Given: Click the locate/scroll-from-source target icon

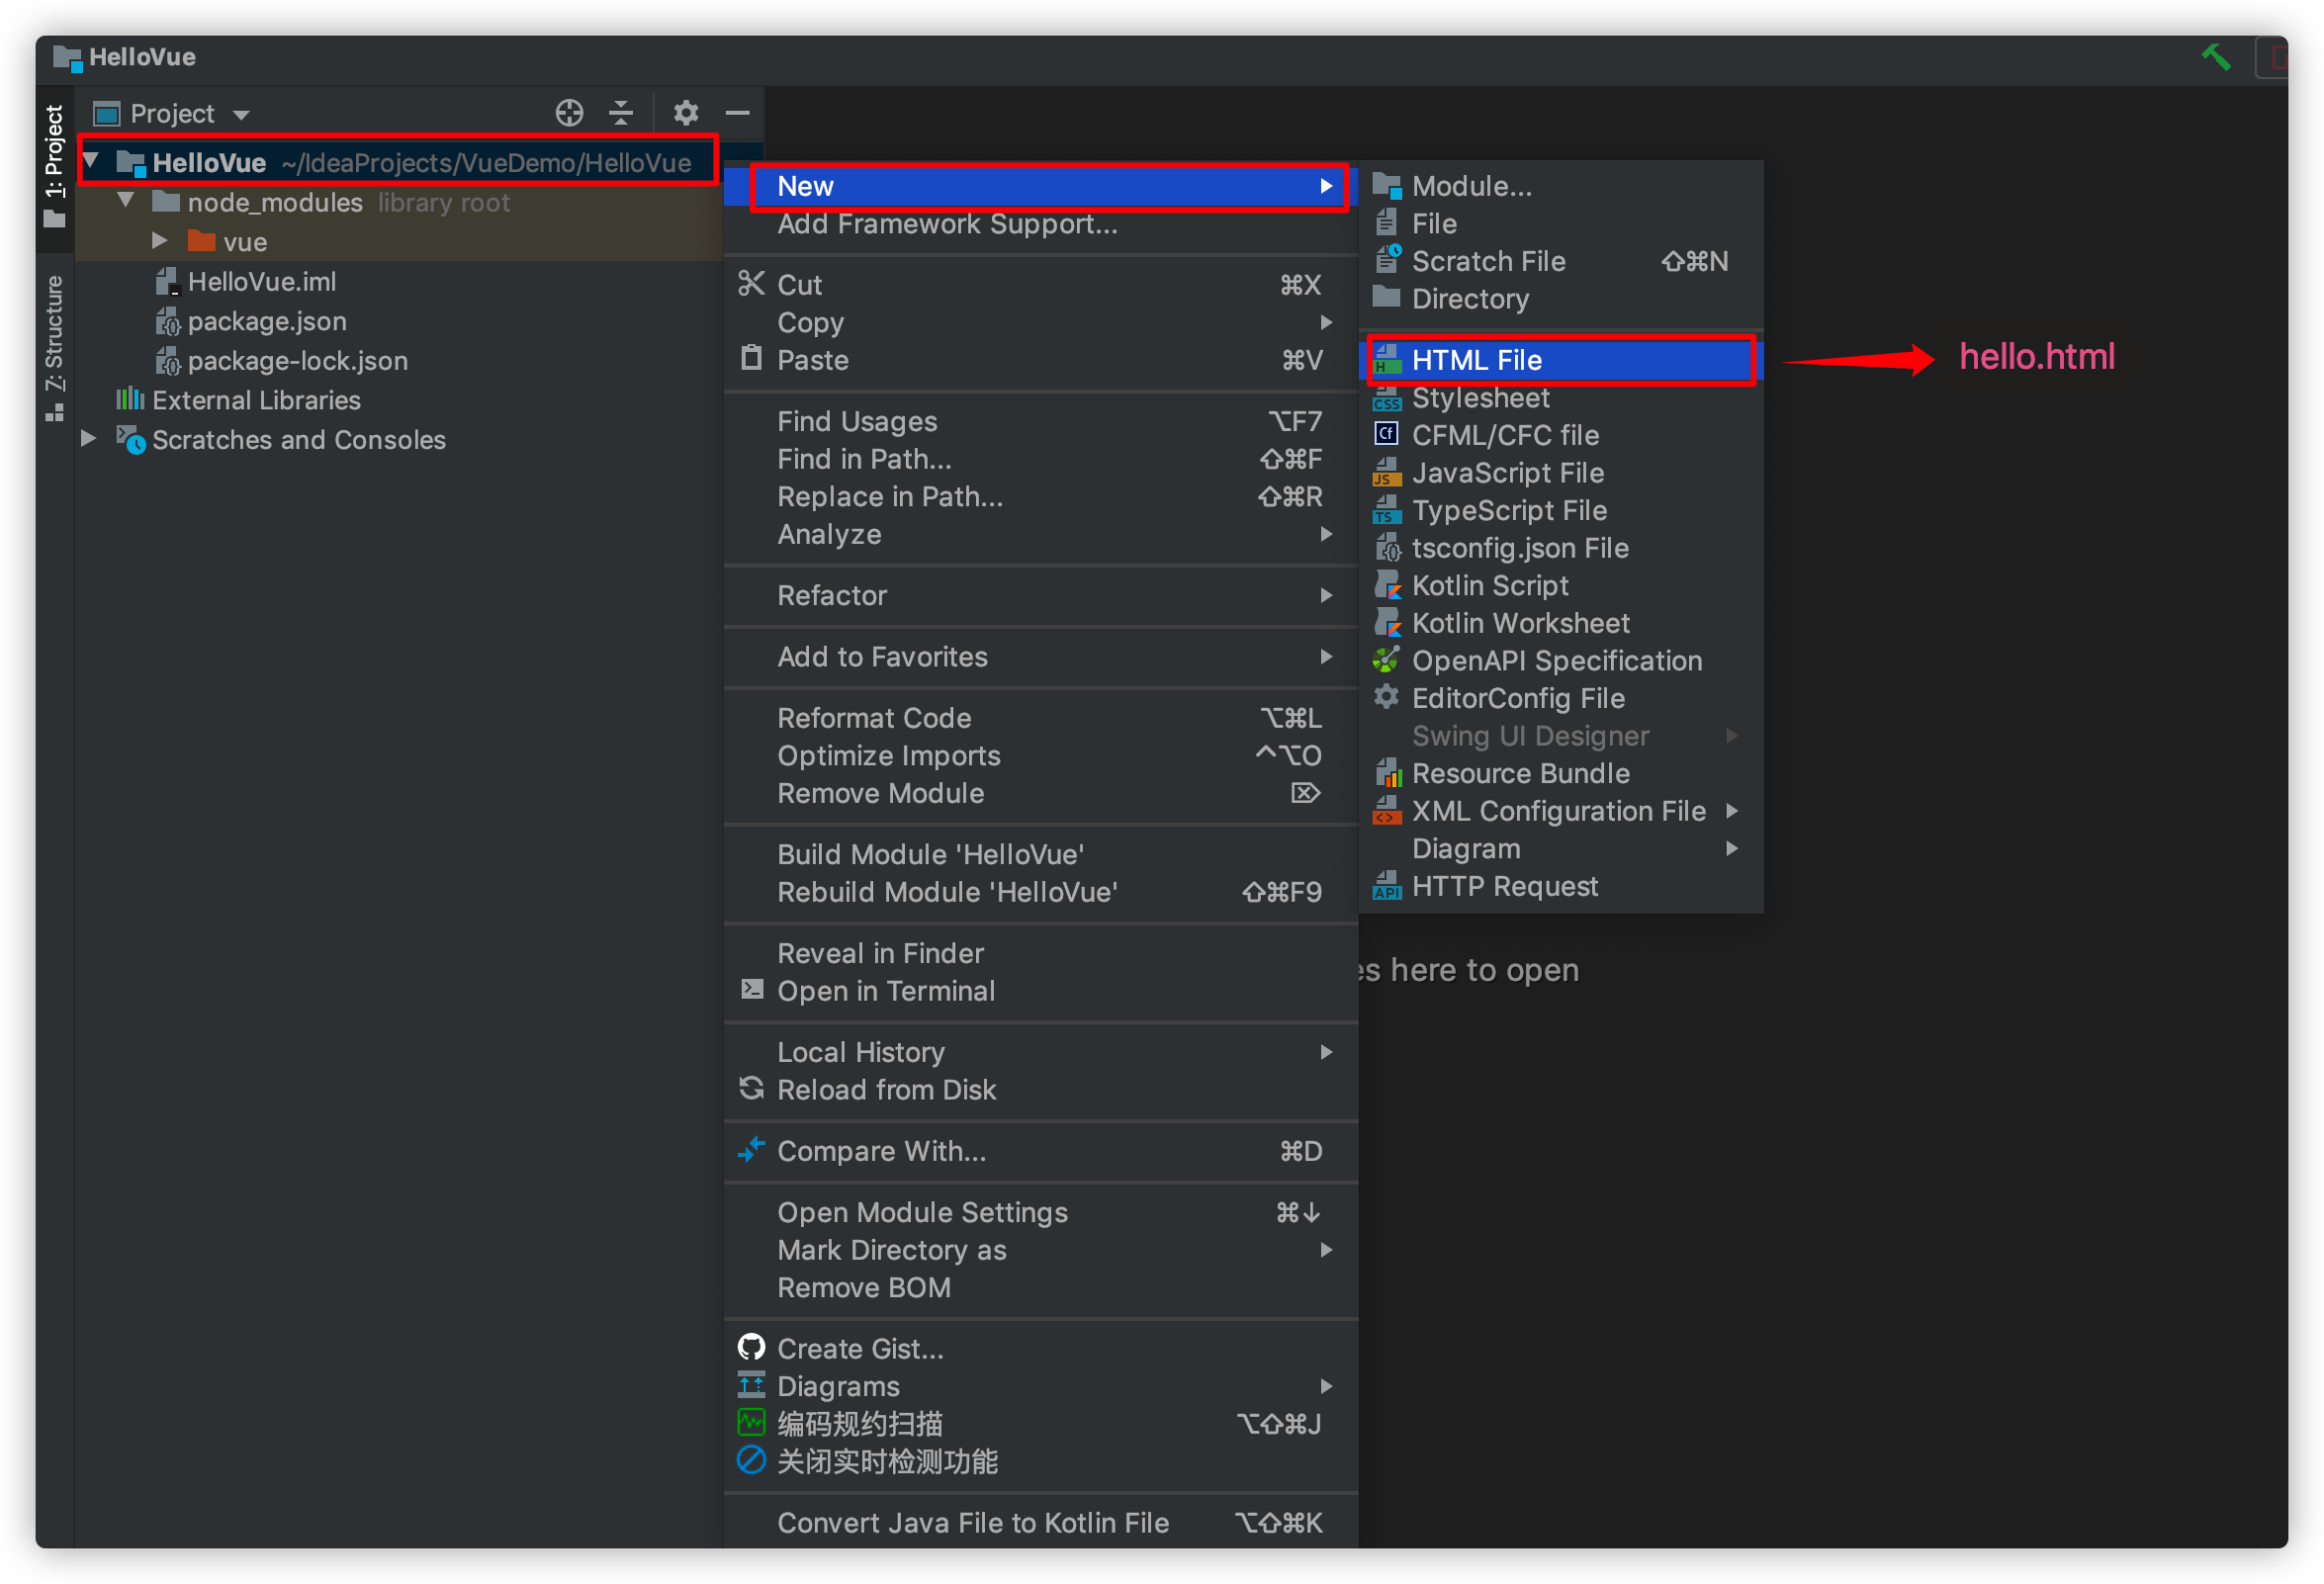Looking at the screenshot, I should click(x=569, y=113).
